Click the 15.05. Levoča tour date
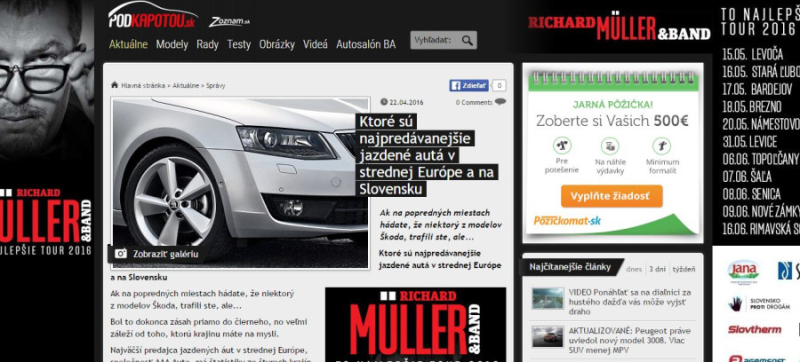 tap(752, 54)
